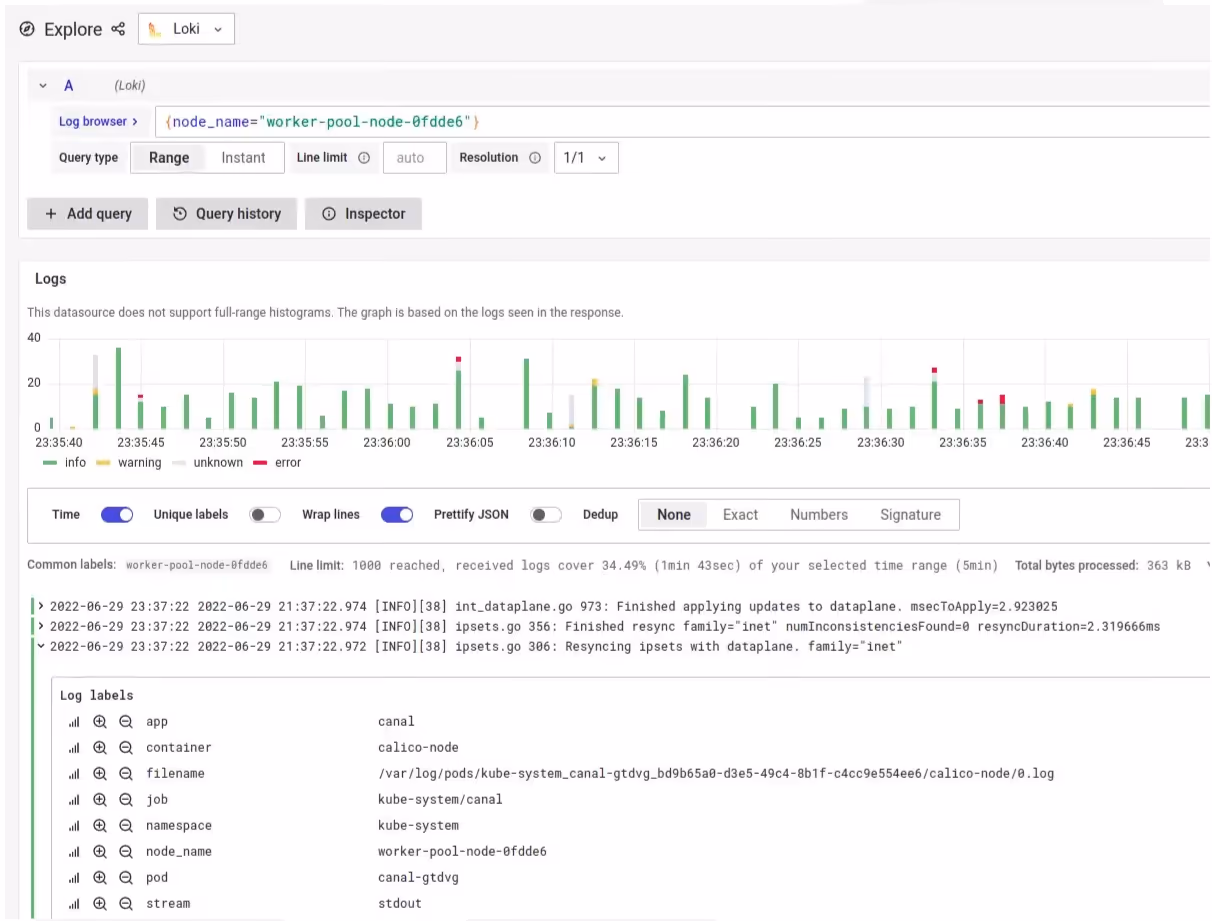Click the Line limit input field
The width and height of the screenshot is (1212, 921).
click(411, 158)
